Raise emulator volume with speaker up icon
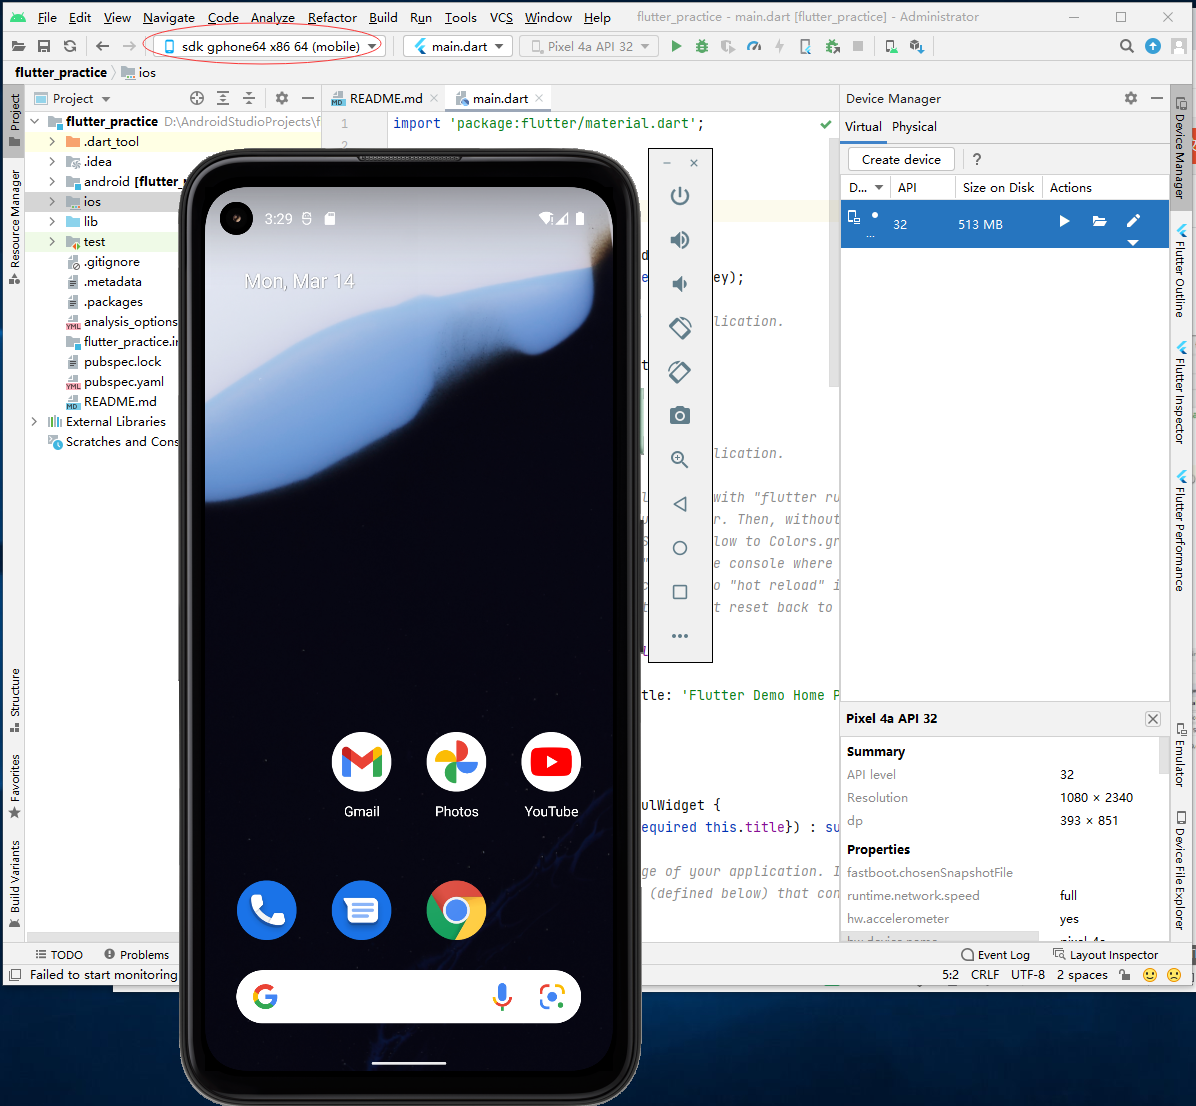Image resolution: width=1196 pixels, height=1106 pixels. (x=680, y=240)
